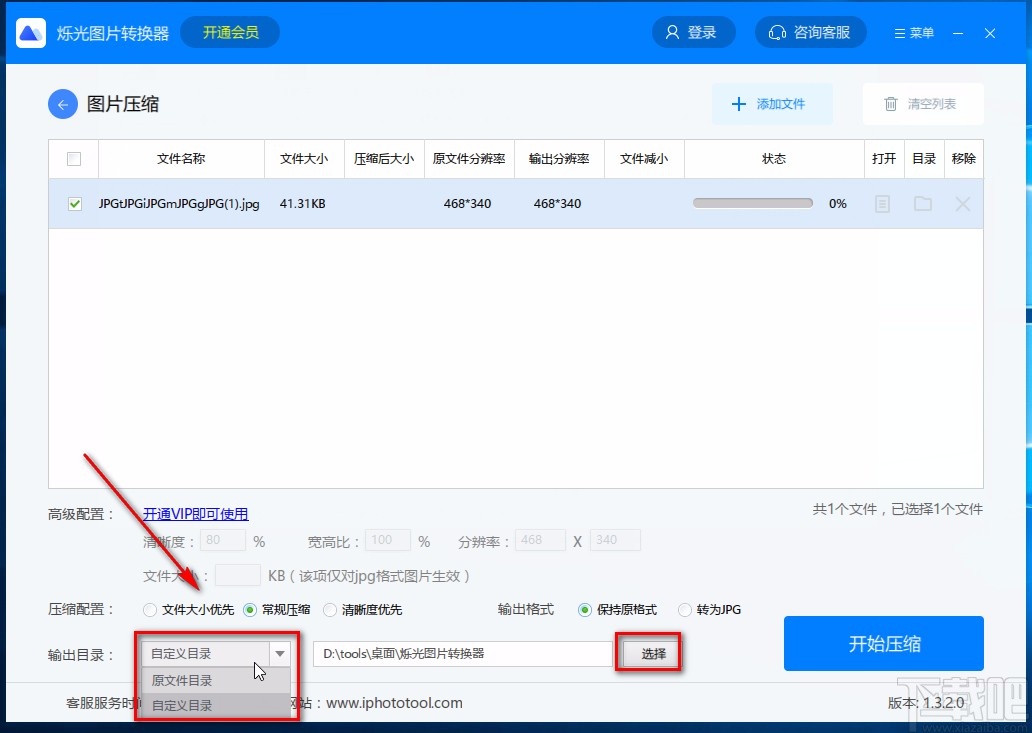Open the 开通VIP即可使用 link

tap(196, 513)
